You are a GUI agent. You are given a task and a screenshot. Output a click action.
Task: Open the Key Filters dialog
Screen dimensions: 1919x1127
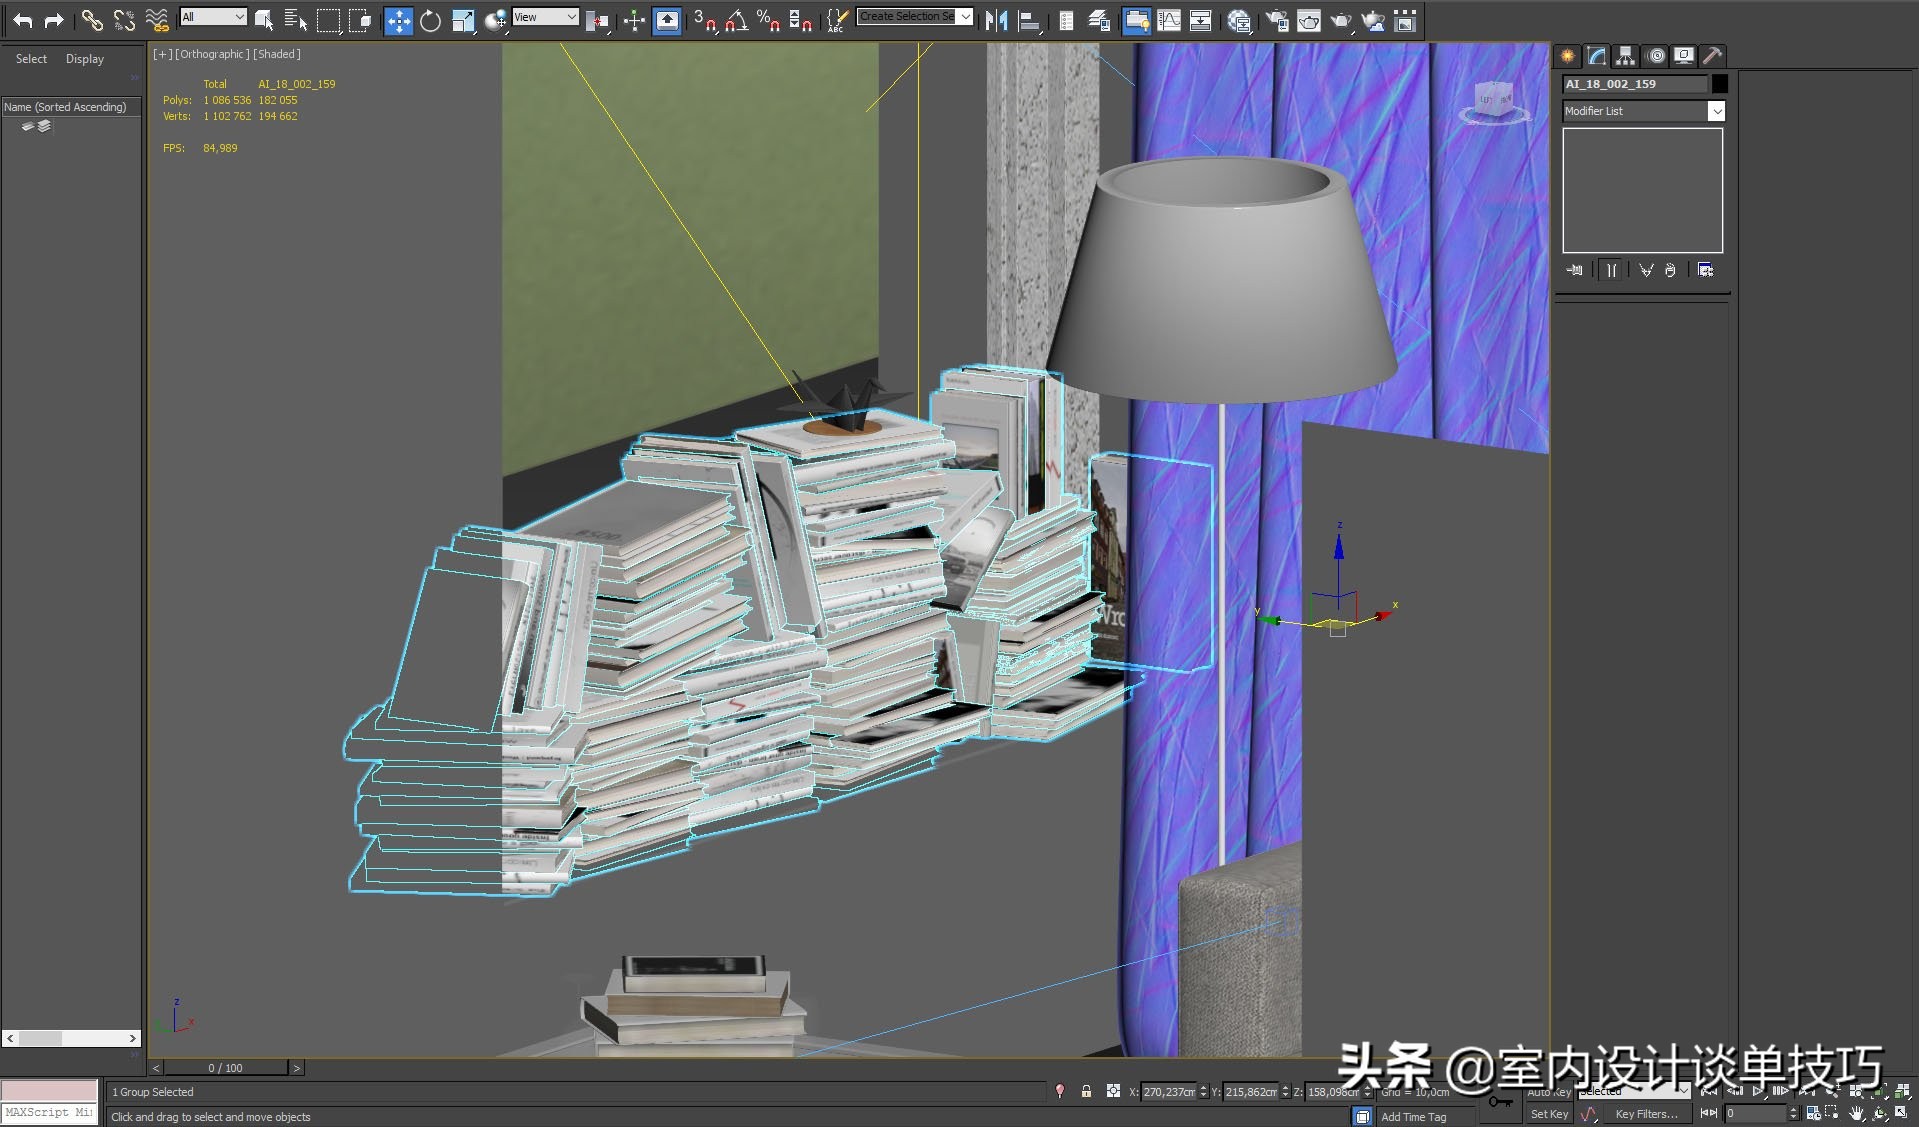click(1646, 1114)
